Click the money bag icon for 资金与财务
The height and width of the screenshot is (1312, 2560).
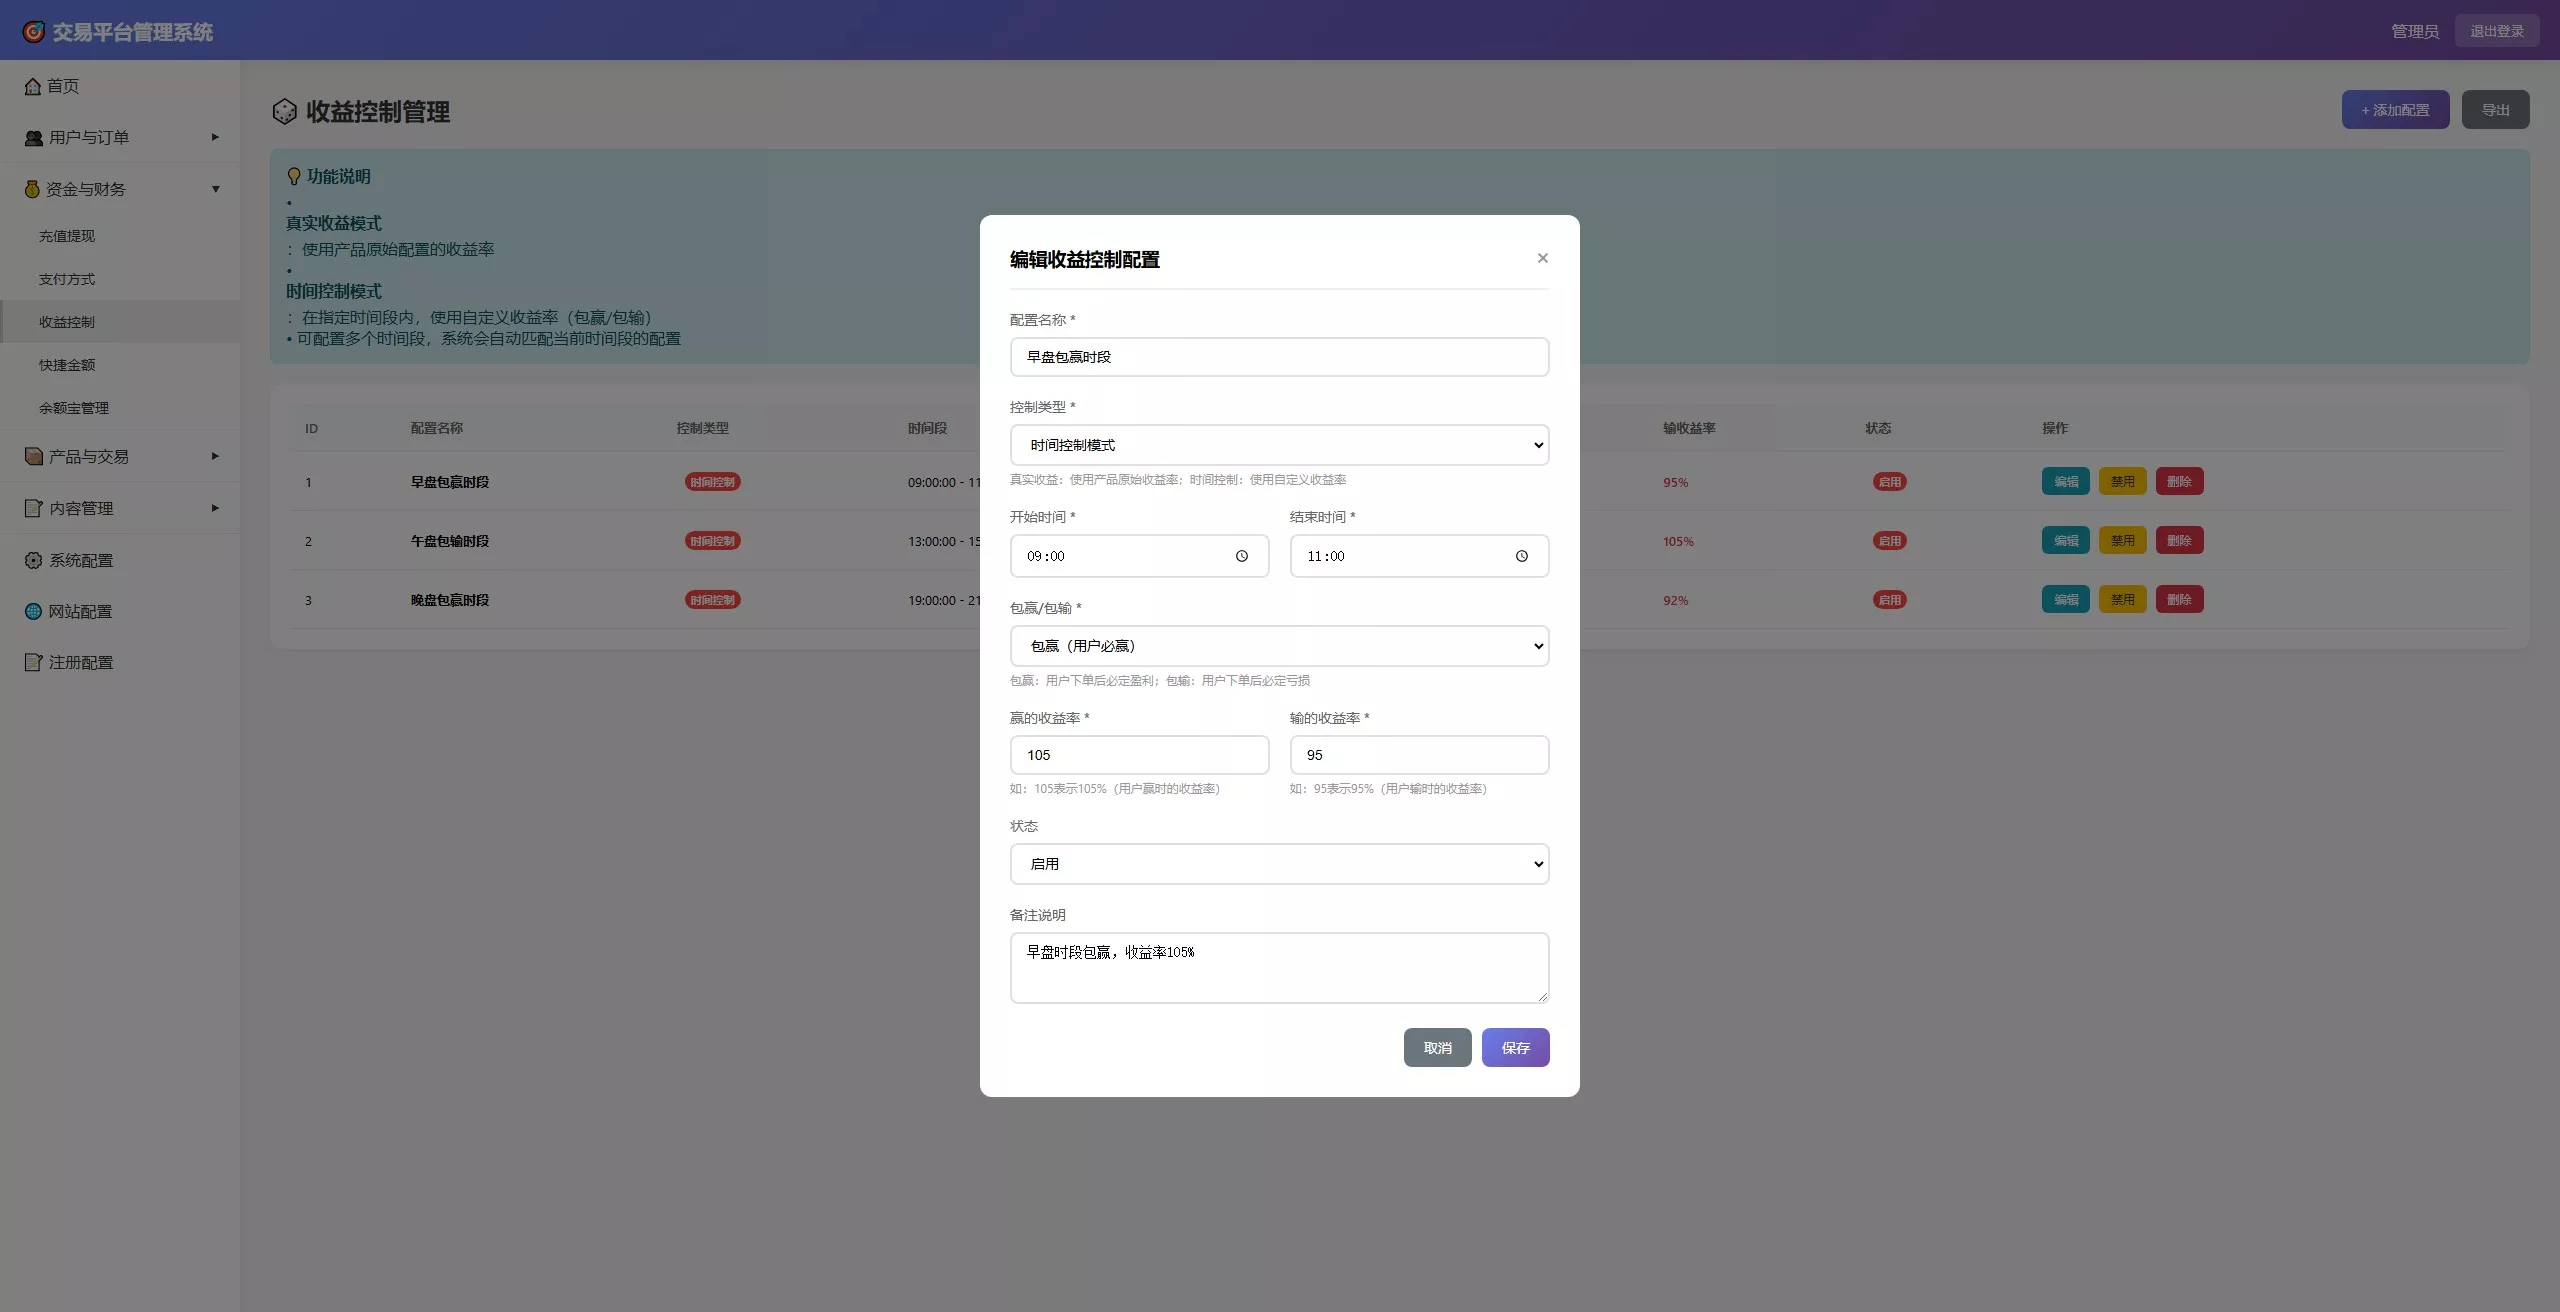32,189
